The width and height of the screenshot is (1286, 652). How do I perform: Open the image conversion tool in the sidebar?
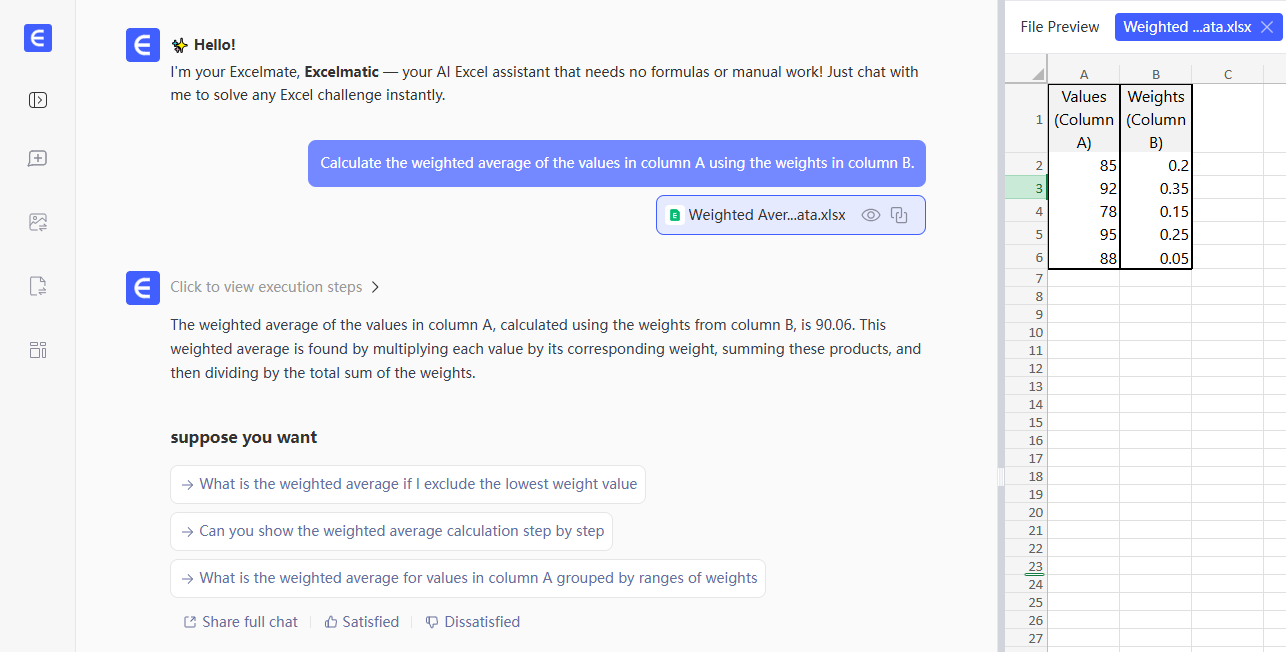38,222
